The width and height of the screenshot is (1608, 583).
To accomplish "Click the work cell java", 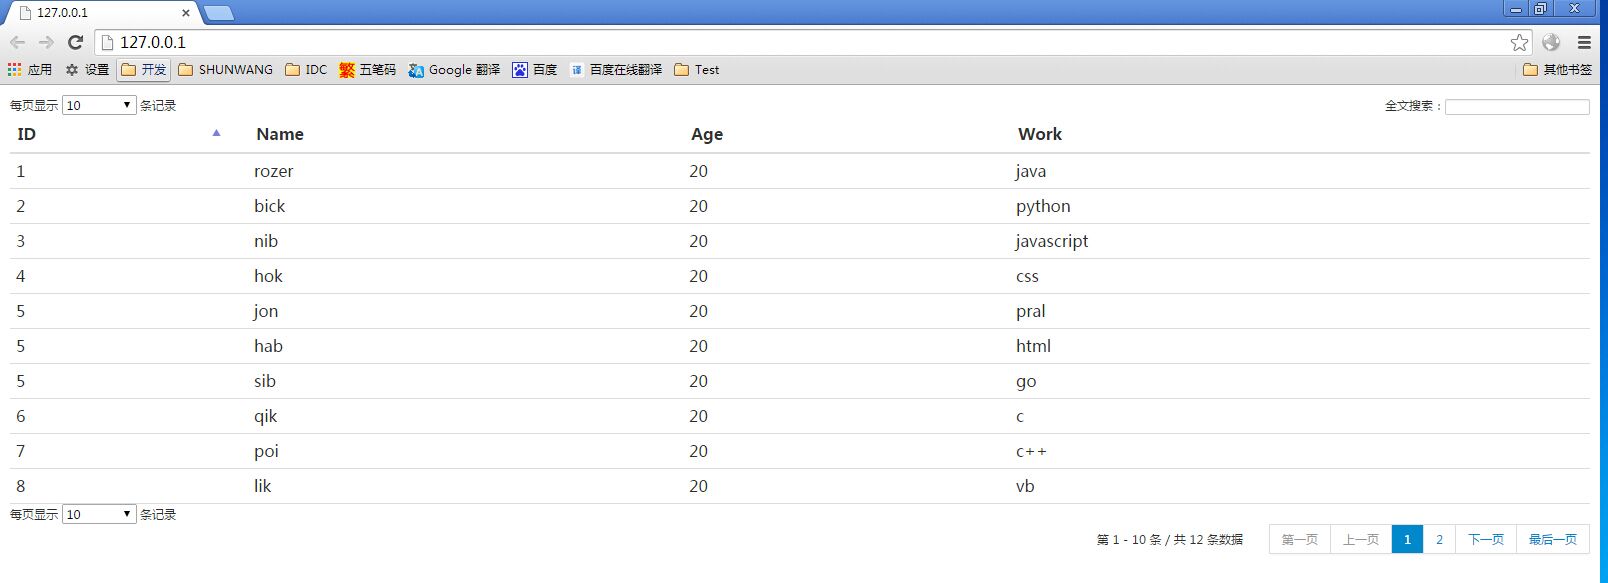I will (1031, 171).
